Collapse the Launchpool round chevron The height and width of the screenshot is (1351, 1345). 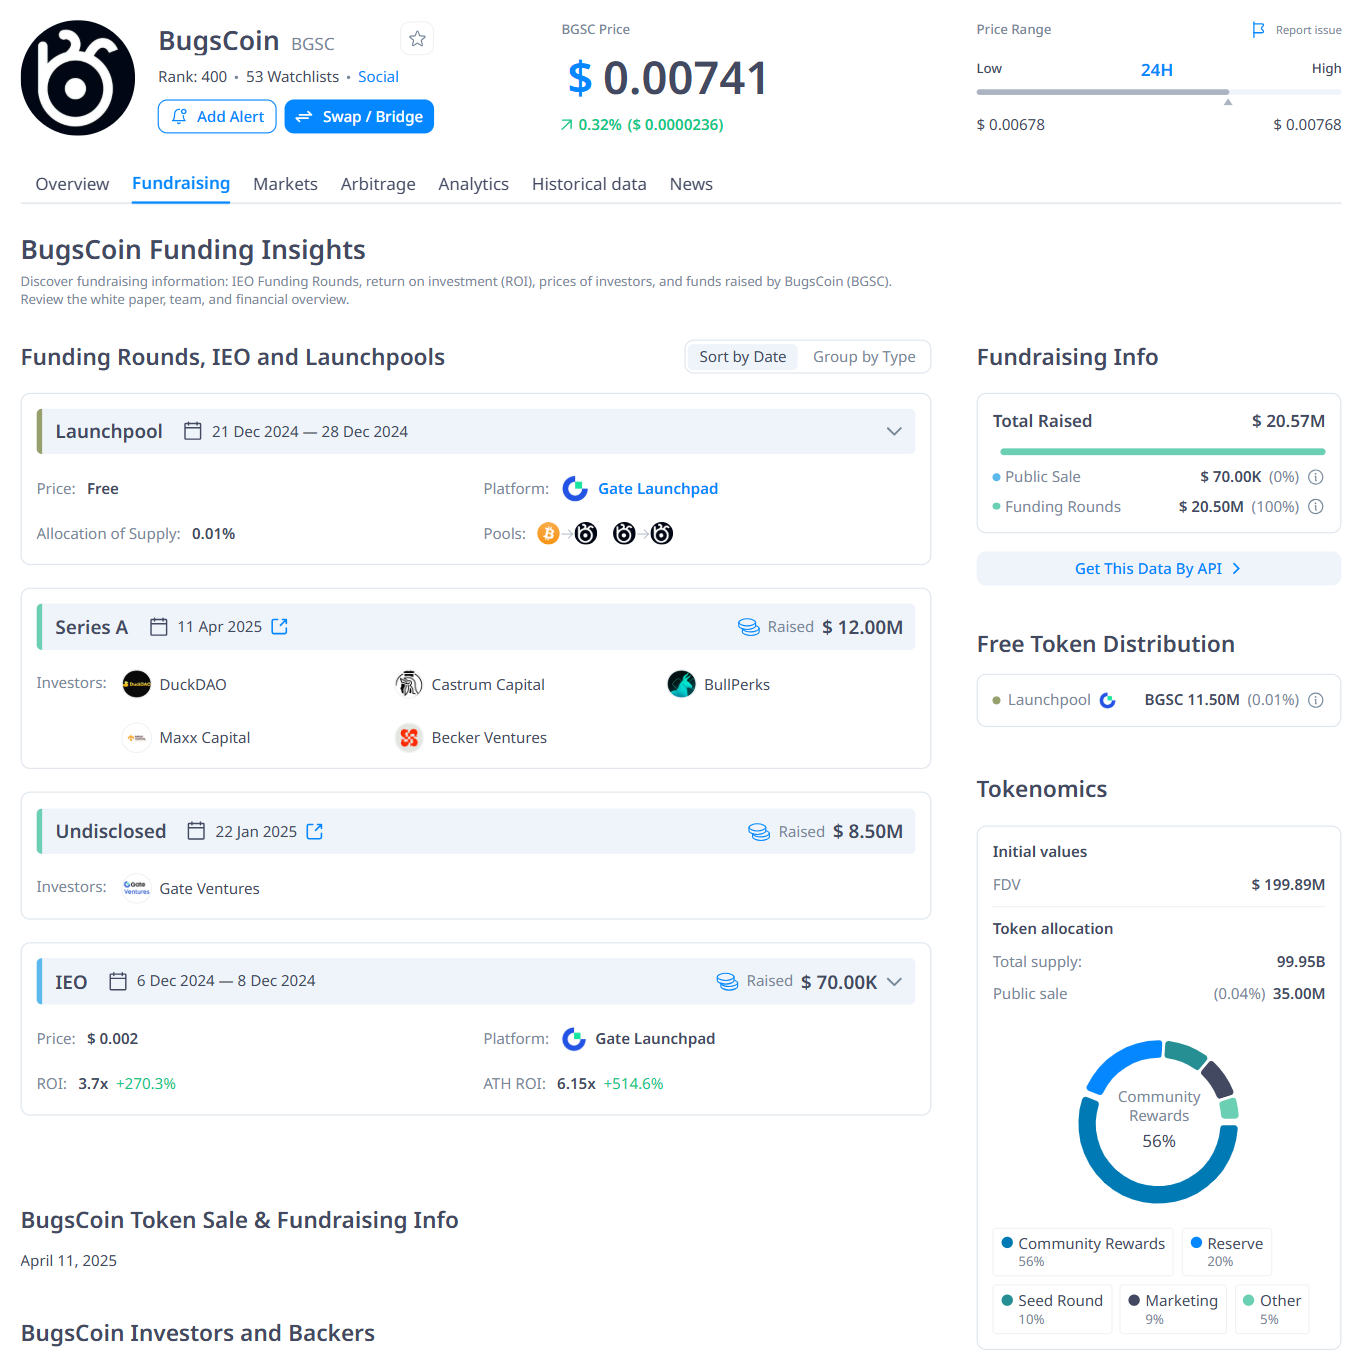[894, 432]
